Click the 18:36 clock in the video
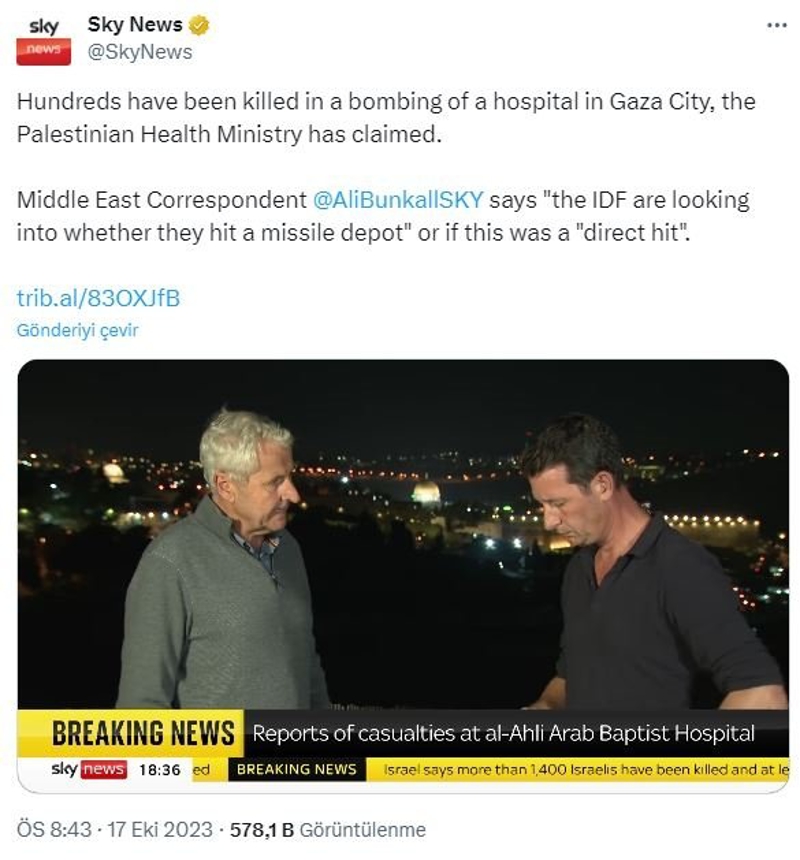Viewport: 800px width, 860px height. pos(160,770)
